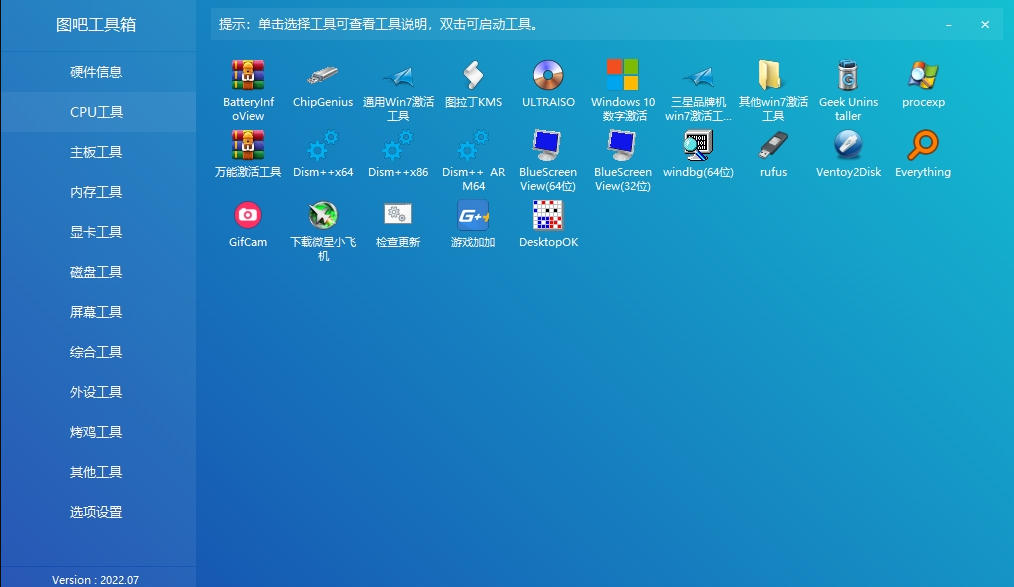Click the 万能激活工具 icon
The height and width of the screenshot is (587, 1014).
[248, 145]
